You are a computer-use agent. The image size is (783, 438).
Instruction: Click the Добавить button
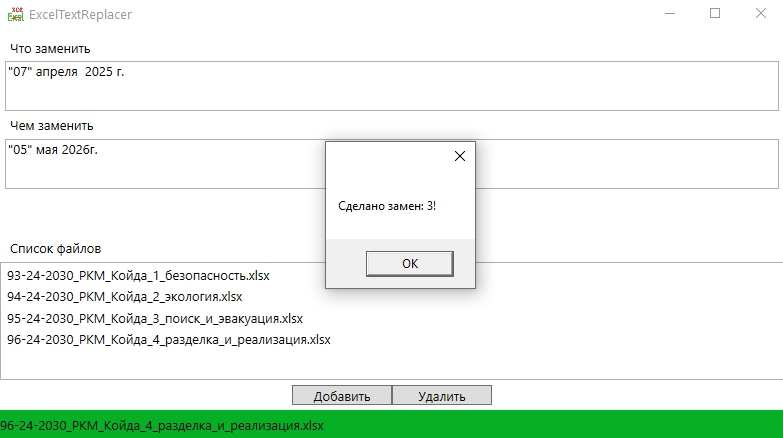(x=342, y=396)
